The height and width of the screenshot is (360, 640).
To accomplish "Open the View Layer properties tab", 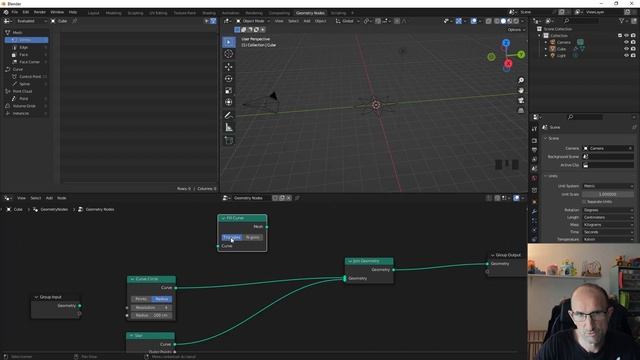I will pyautogui.click(x=534, y=159).
